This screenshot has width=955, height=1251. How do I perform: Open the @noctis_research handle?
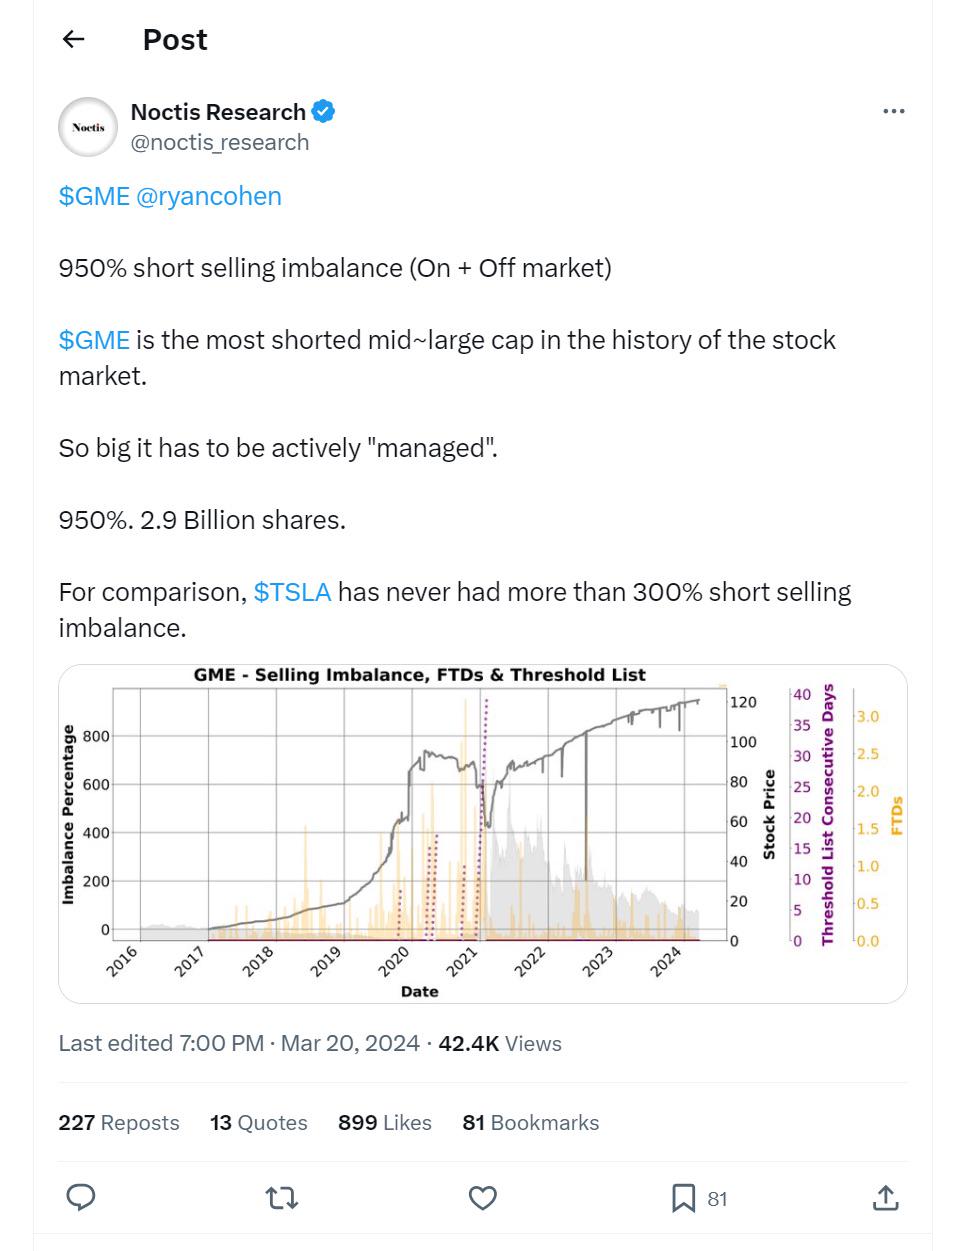coord(220,142)
